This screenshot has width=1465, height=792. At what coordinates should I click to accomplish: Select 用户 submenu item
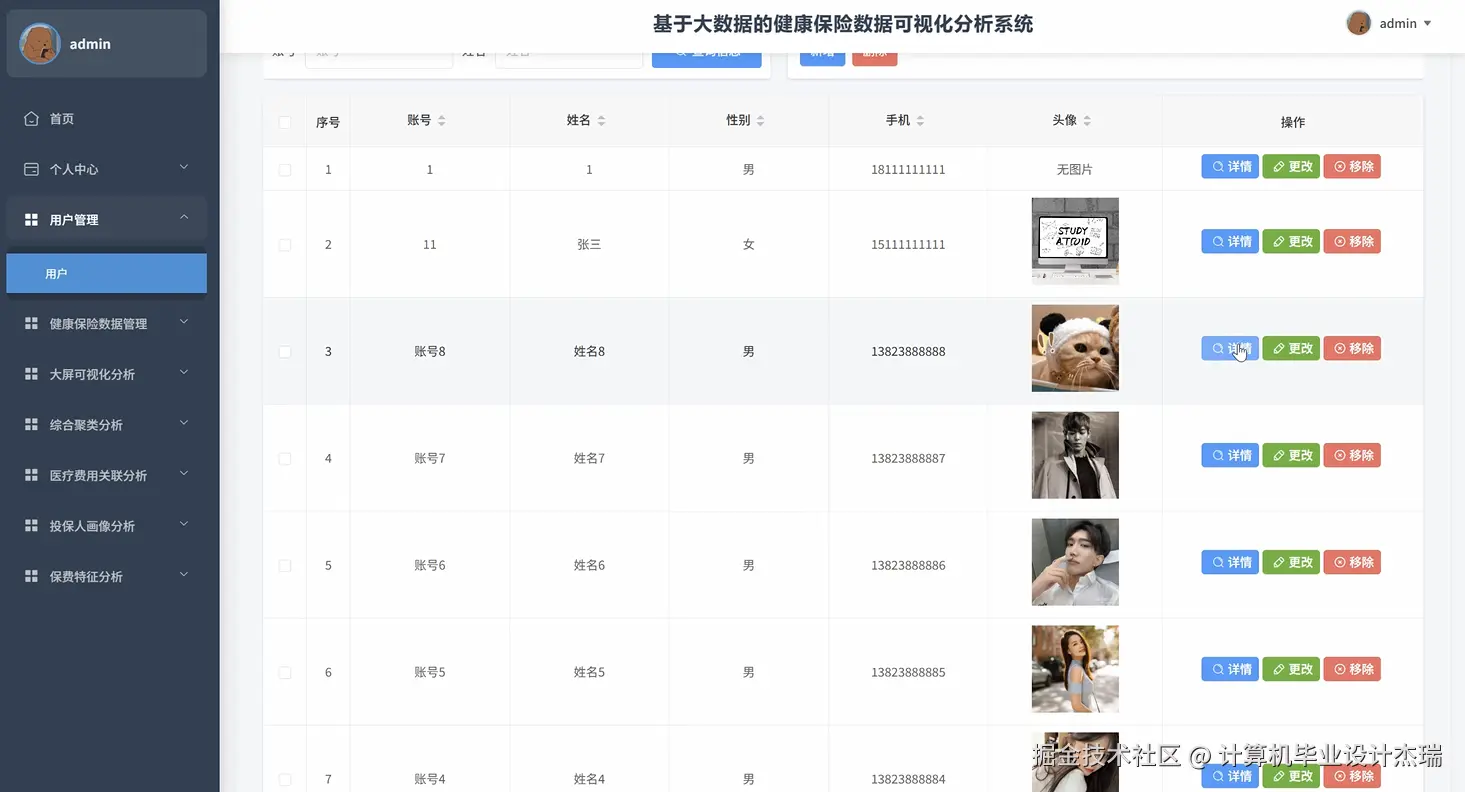tap(107, 273)
